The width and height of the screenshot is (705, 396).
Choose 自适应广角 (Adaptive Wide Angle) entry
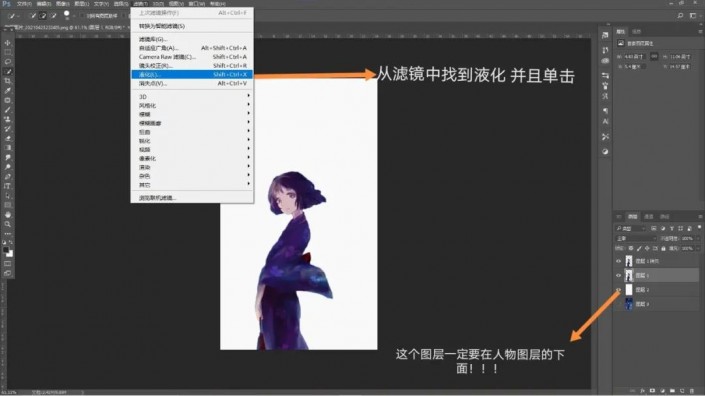[192, 48]
